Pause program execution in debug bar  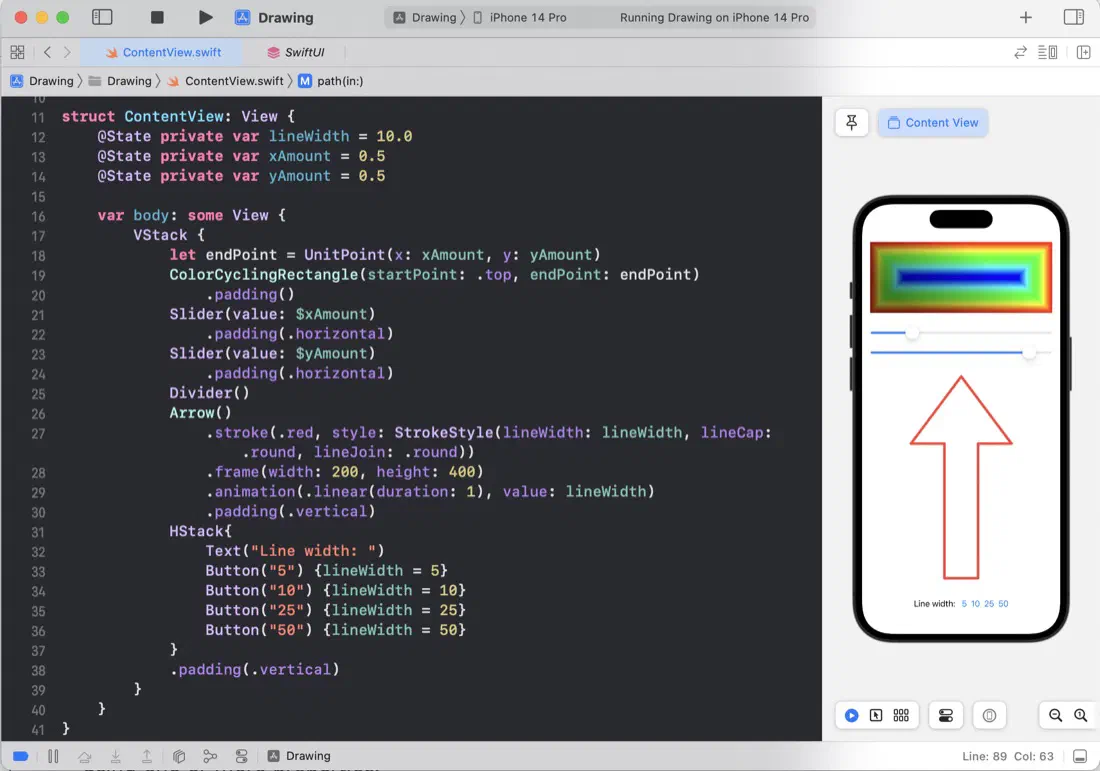(53, 756)
